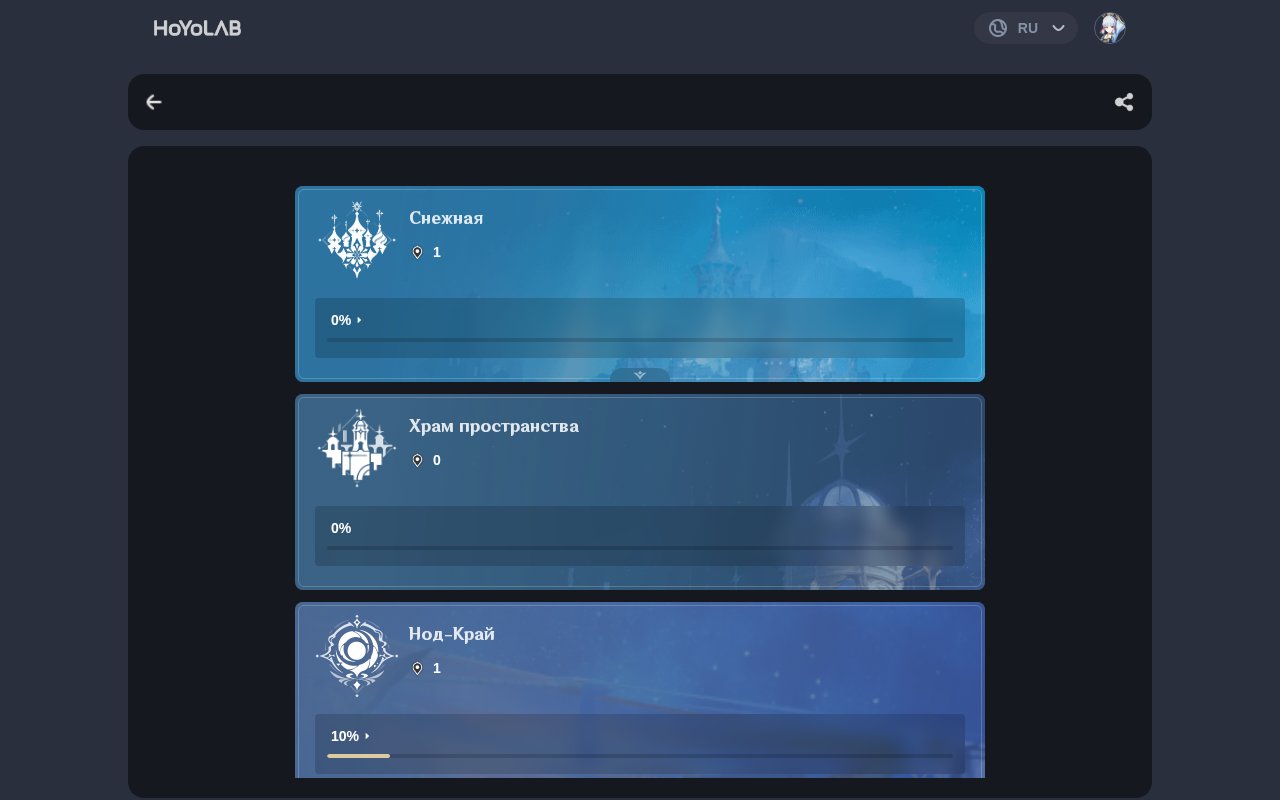Click the Снежная region emblem
This screenshot has height=800, width=1280.
(x=357, y=240)
